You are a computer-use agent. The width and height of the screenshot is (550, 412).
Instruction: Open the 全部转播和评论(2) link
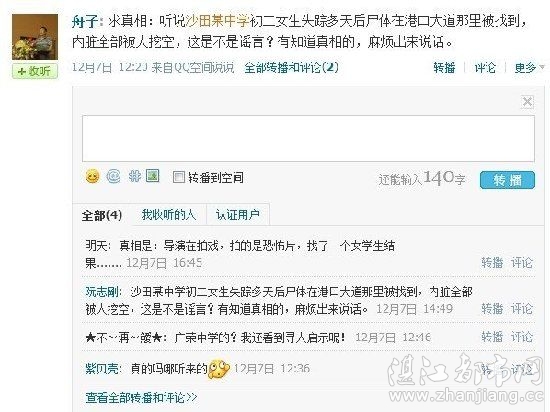click(291, 67)
